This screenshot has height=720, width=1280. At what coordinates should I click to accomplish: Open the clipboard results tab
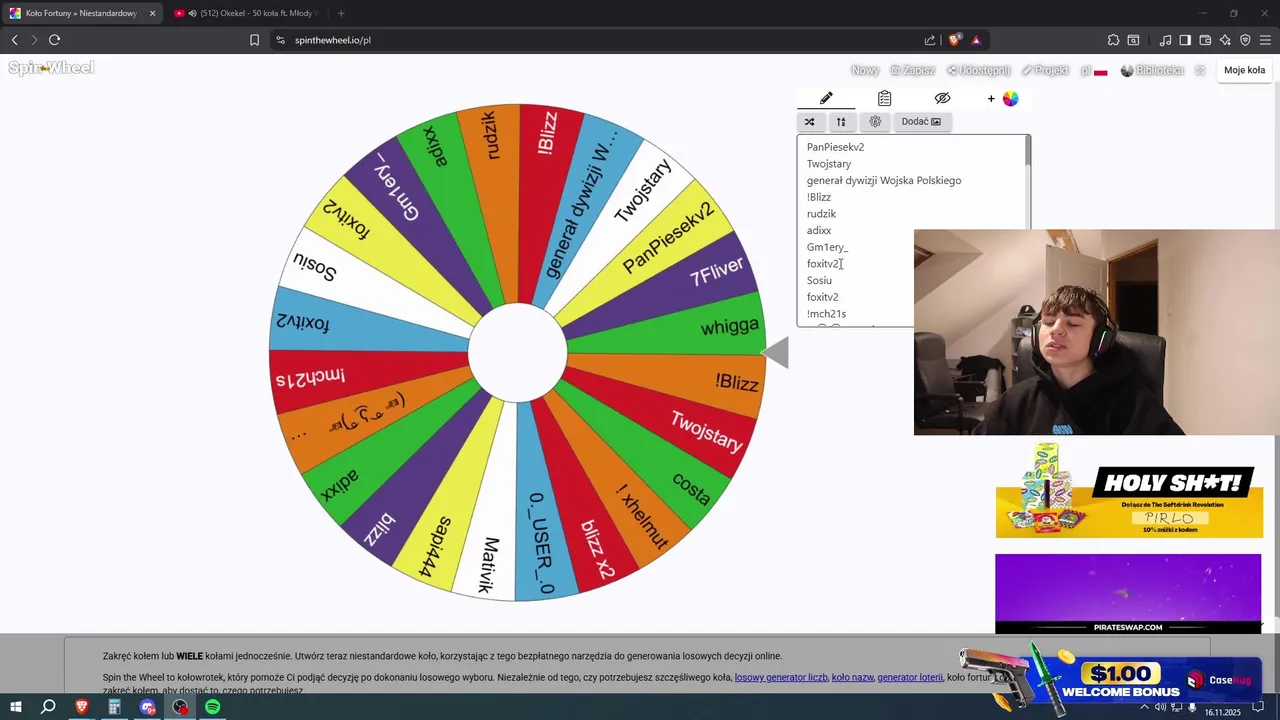point(884,98)
